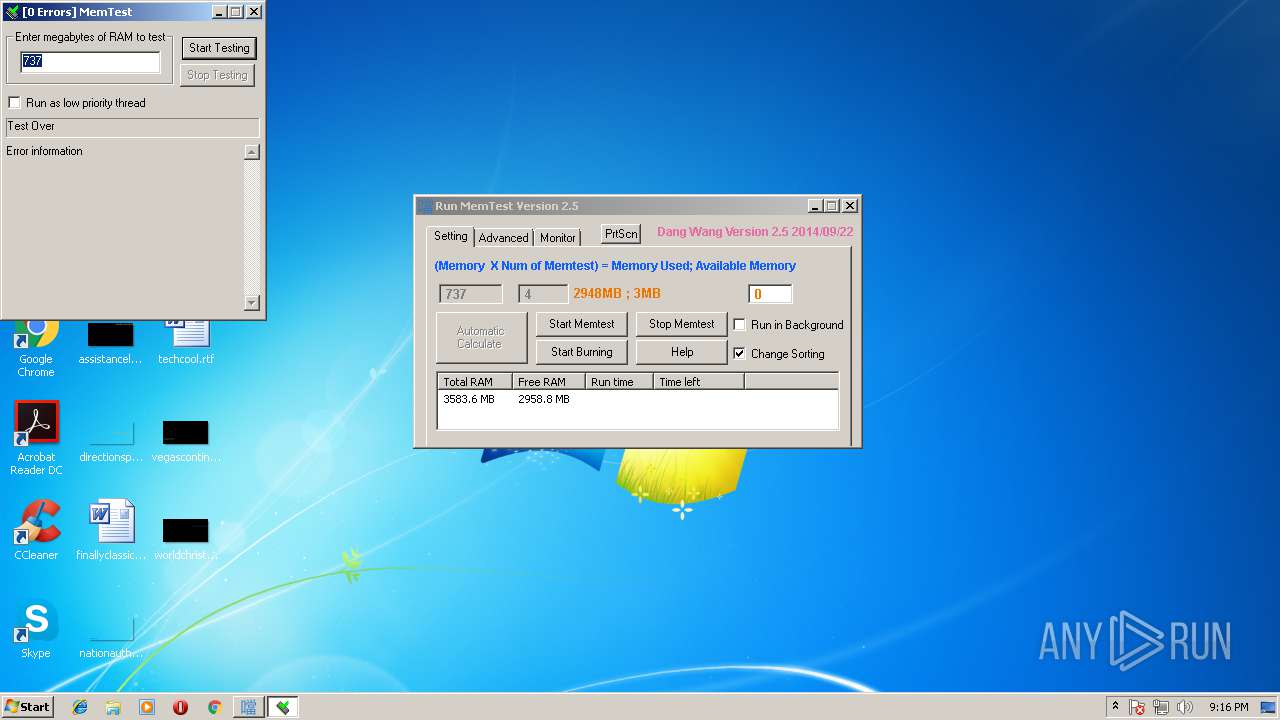Click Start Testing in MemTest window
The width and height of the screenshot is (1280, 720).
click(219, 48)
